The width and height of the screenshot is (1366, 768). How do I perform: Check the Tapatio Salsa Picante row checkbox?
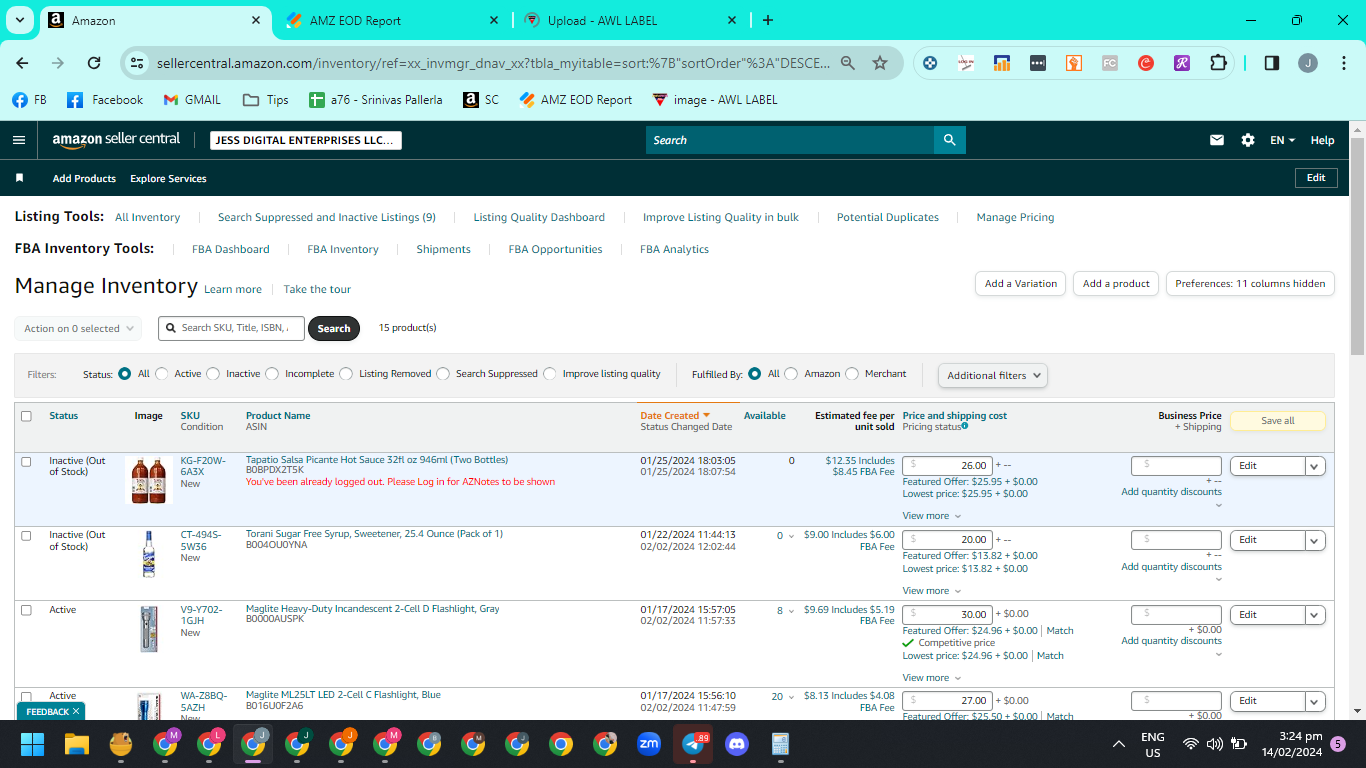pos(26,462)
